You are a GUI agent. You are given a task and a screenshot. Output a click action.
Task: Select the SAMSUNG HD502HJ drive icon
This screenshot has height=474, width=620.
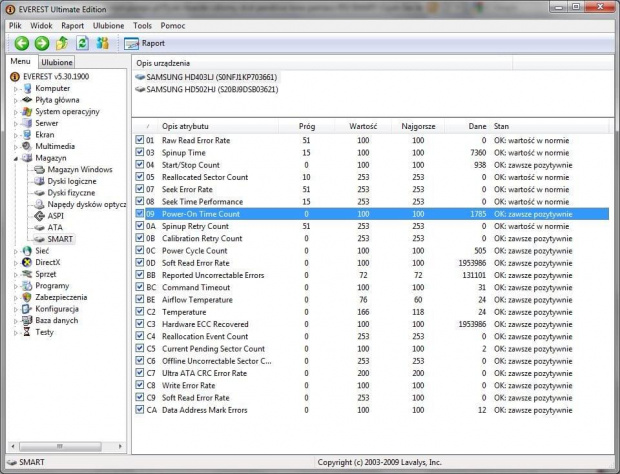pos(140,89)
